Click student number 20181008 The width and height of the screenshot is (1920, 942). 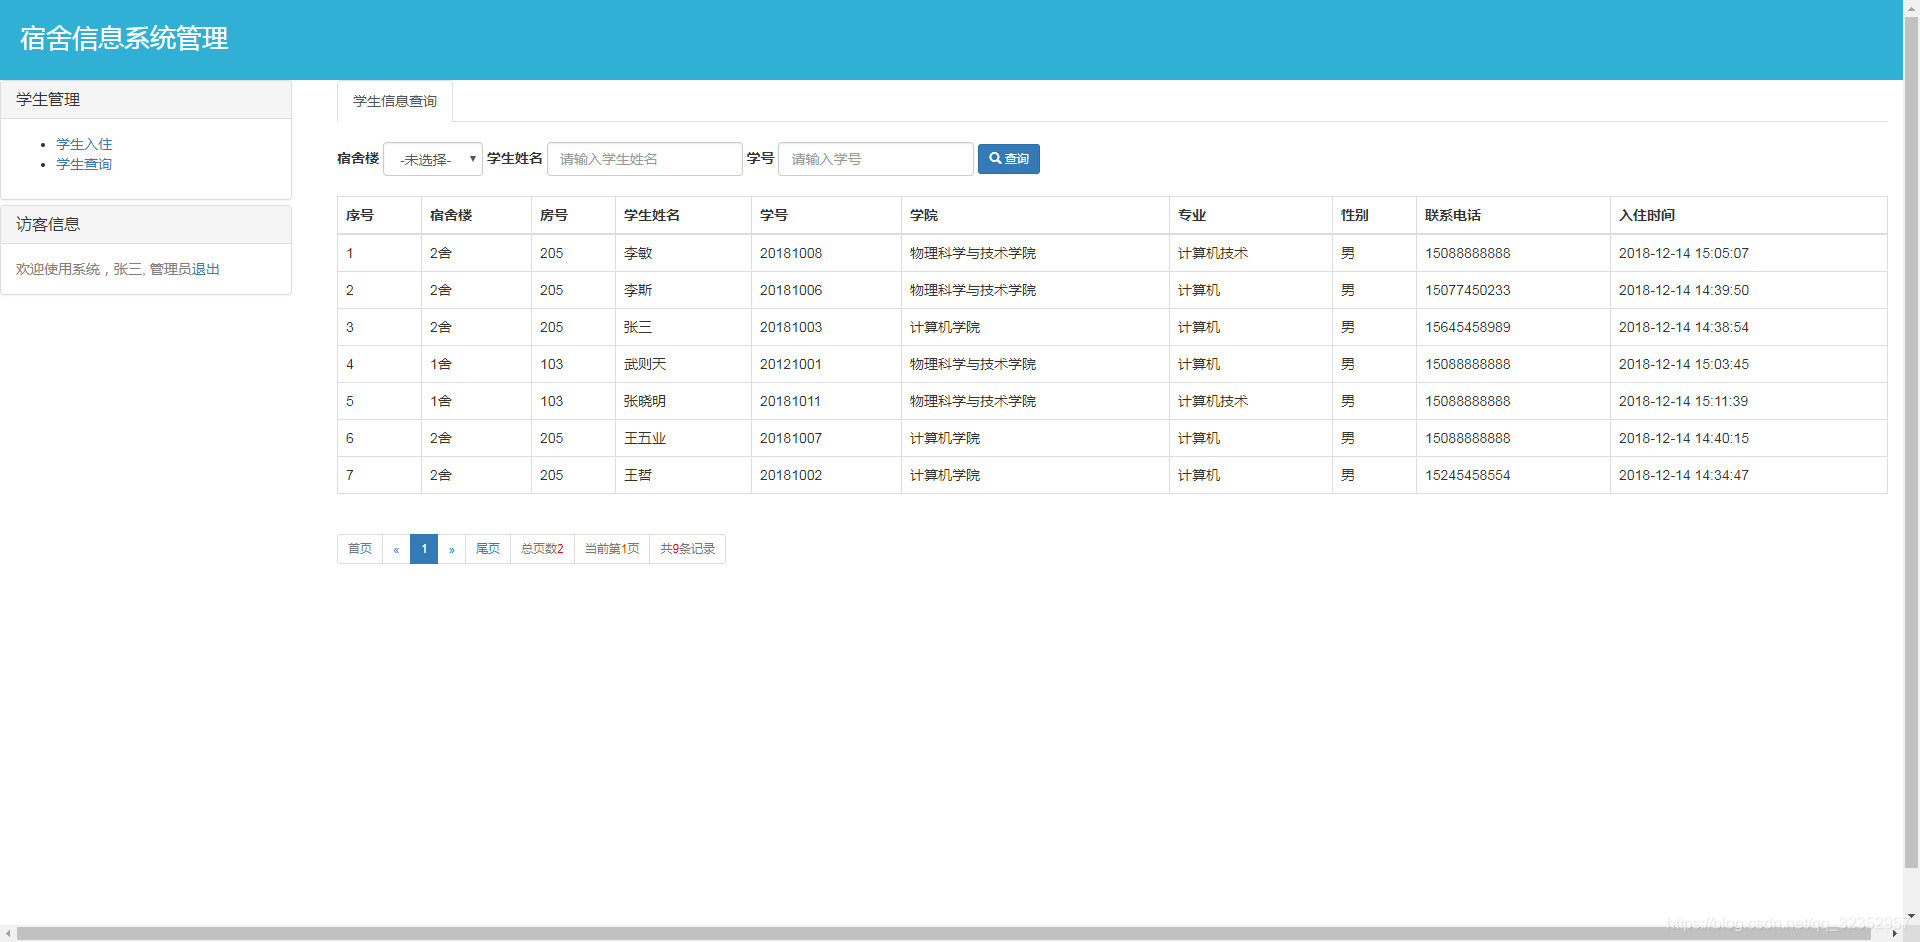791,253
